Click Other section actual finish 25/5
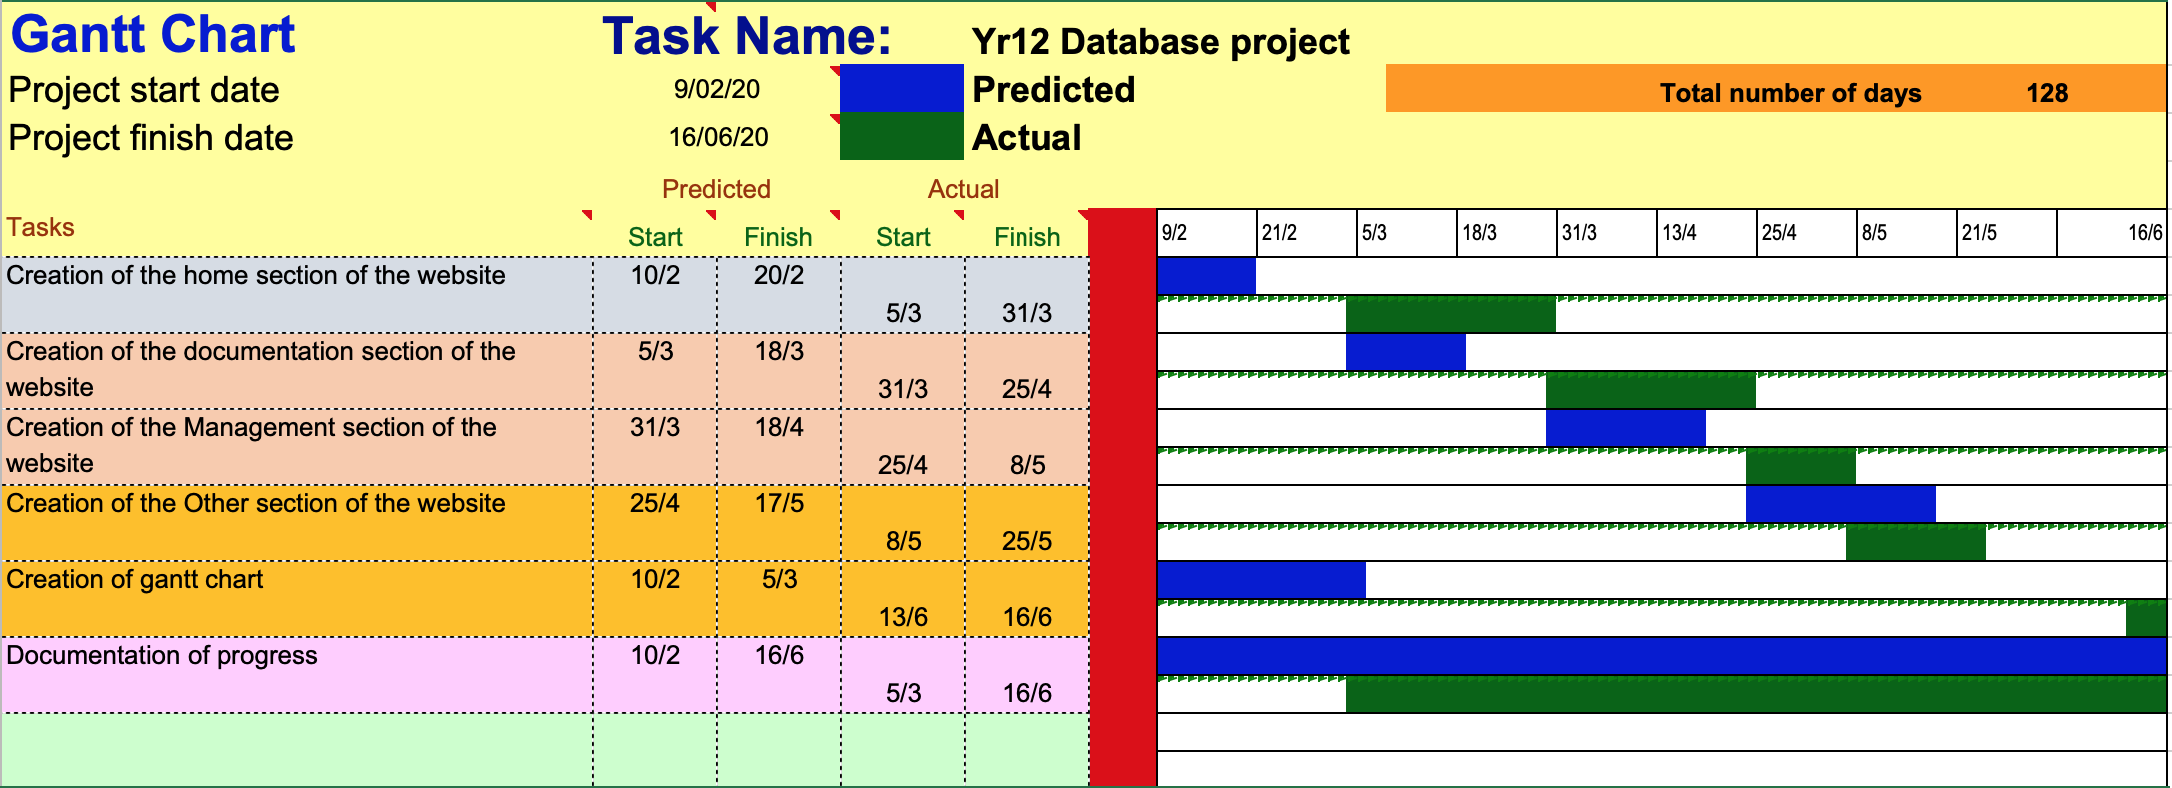This screenshot has height=788, width=2172. pyautogui.click(x=1027, y=541)
